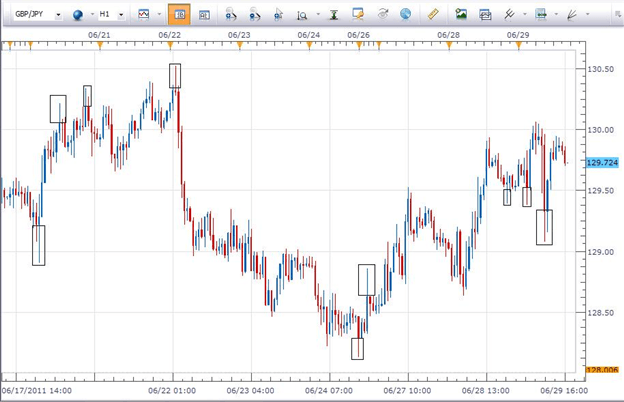Click the 06/22 01:00 time label
Screen dimensions: 624x402
172,390
